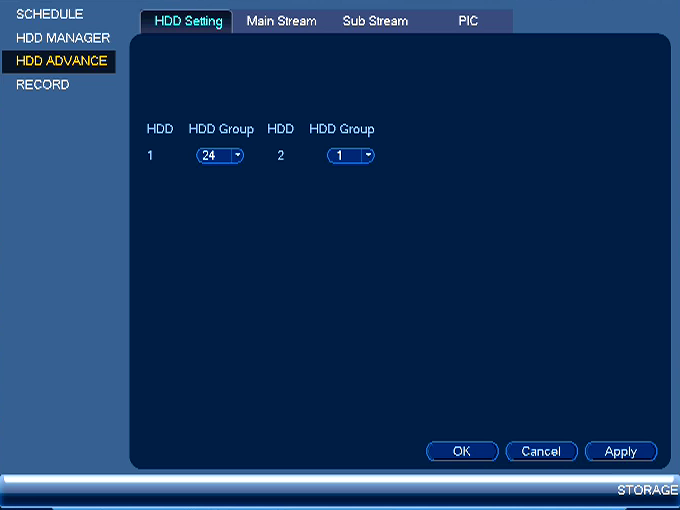Click the HDD number 2 text

coord(281,155)
